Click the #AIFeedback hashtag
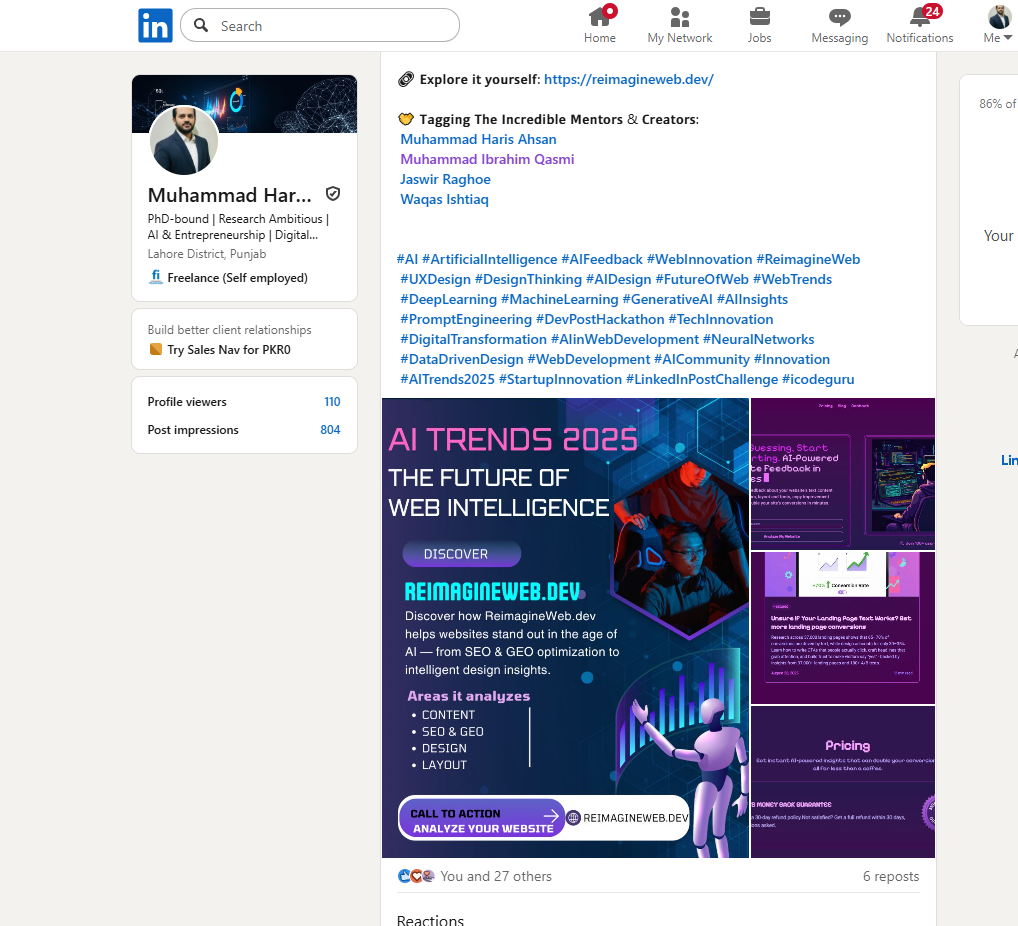The width and height of the screenshot is (1018, 926). (602, 259)
